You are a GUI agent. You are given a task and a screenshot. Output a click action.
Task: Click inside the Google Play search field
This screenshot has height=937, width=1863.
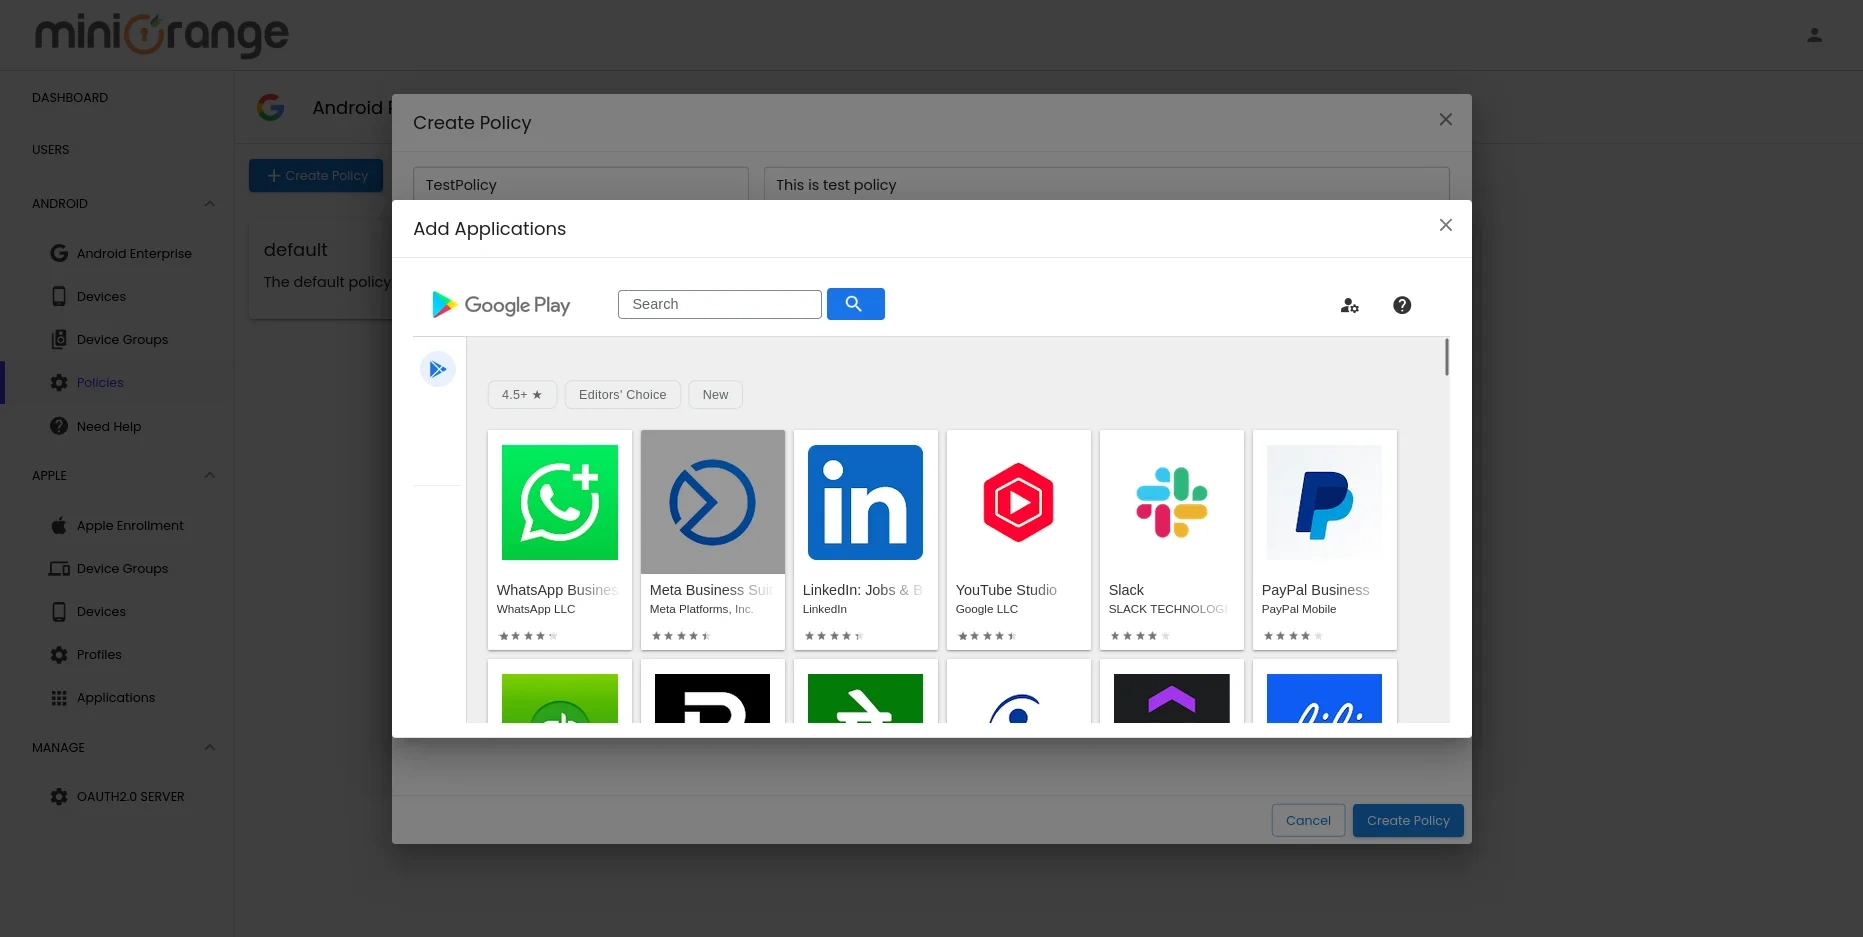(719, 304)
